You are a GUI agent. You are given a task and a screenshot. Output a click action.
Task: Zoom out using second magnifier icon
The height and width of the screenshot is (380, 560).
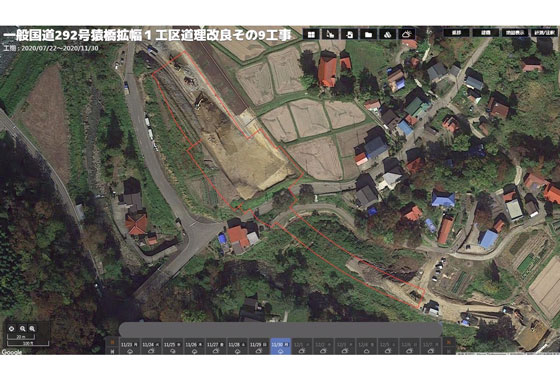tap(32, 329)
